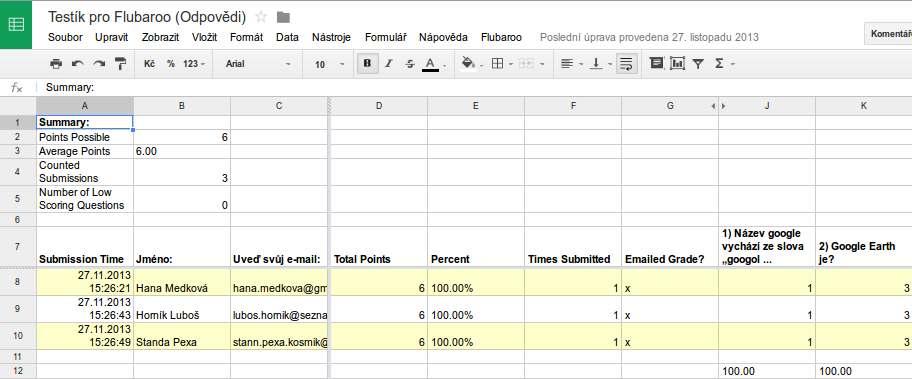Viewport: 912px width, 379px height.
Task: Open the font size 10 dropdown
Action: click(x=329, y=64)
